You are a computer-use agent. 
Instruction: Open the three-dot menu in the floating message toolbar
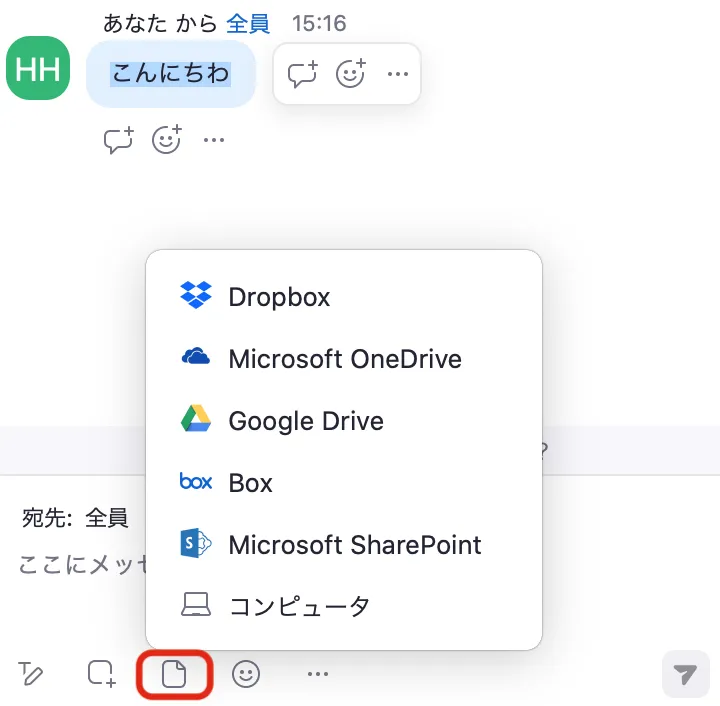coord(397,74)
